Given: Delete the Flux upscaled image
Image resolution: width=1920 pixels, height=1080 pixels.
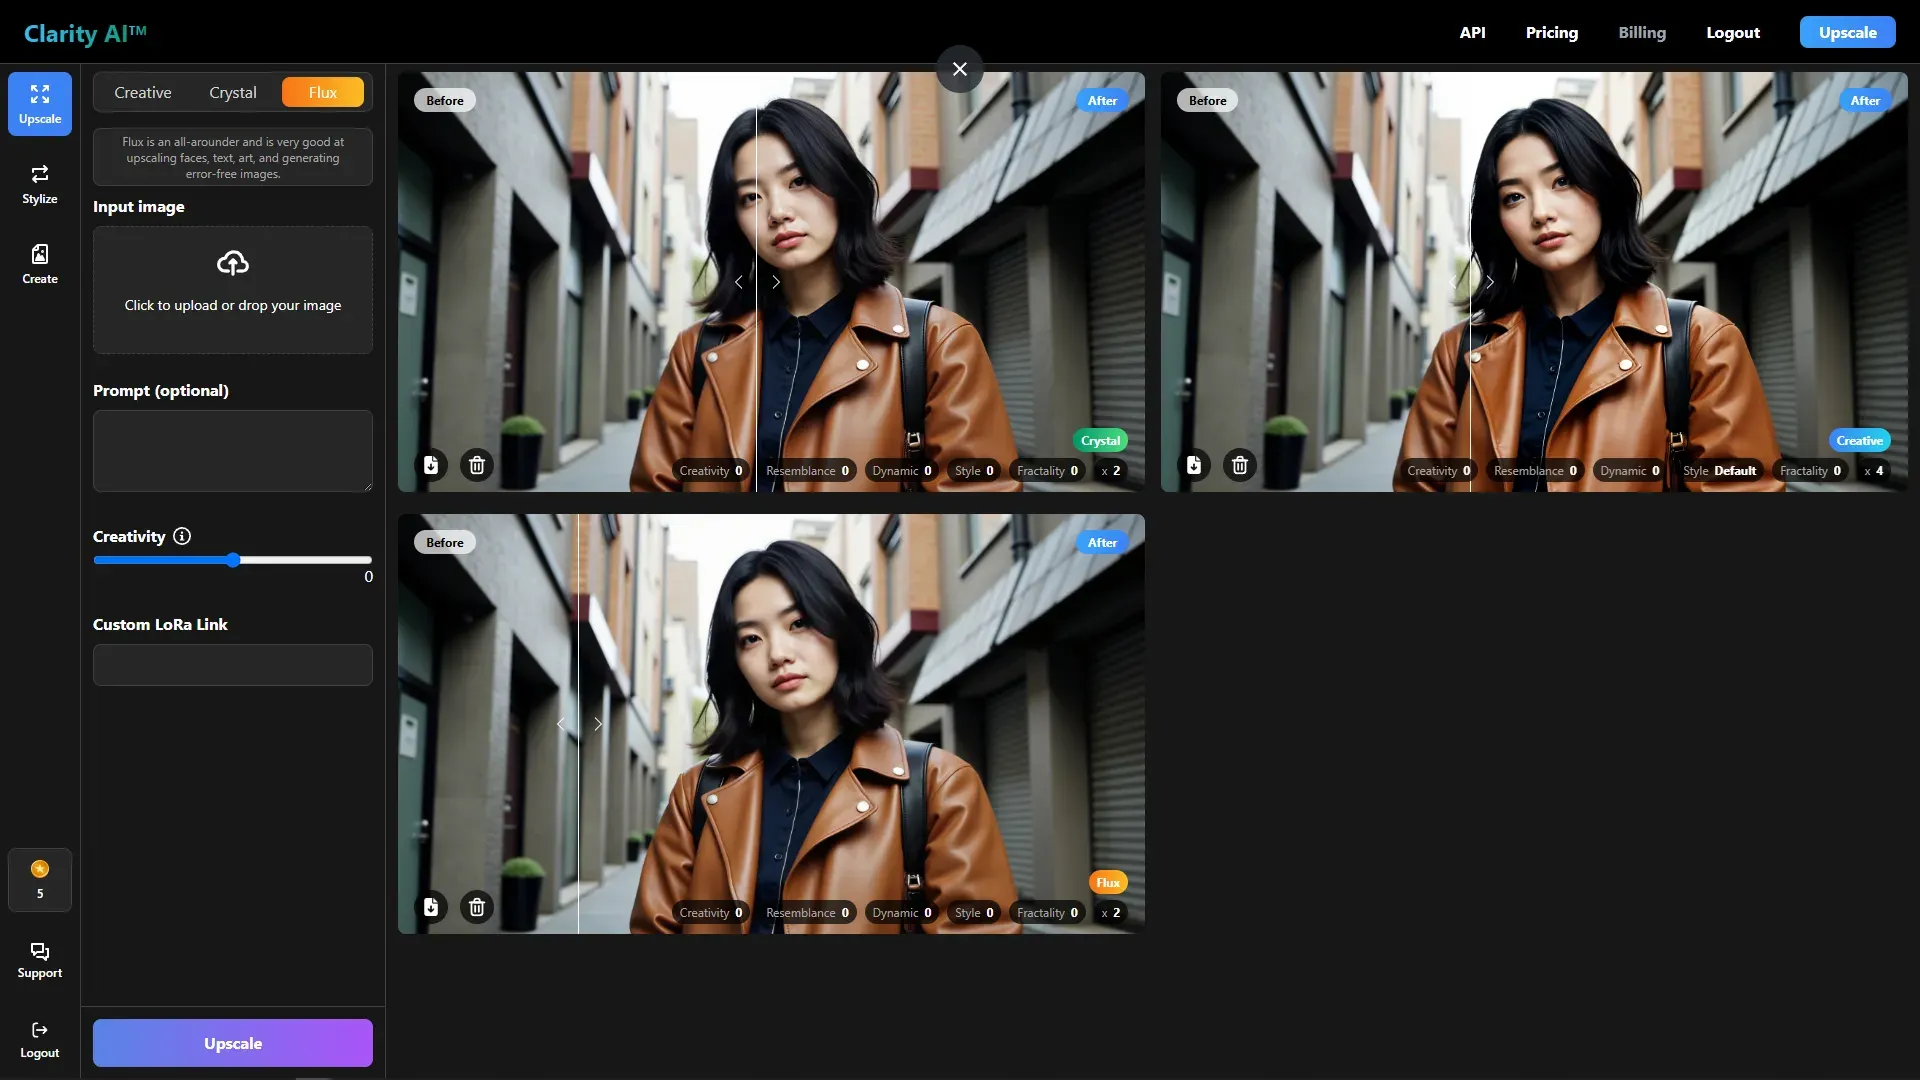Looking at the screenshot, I should coord(477,907).
